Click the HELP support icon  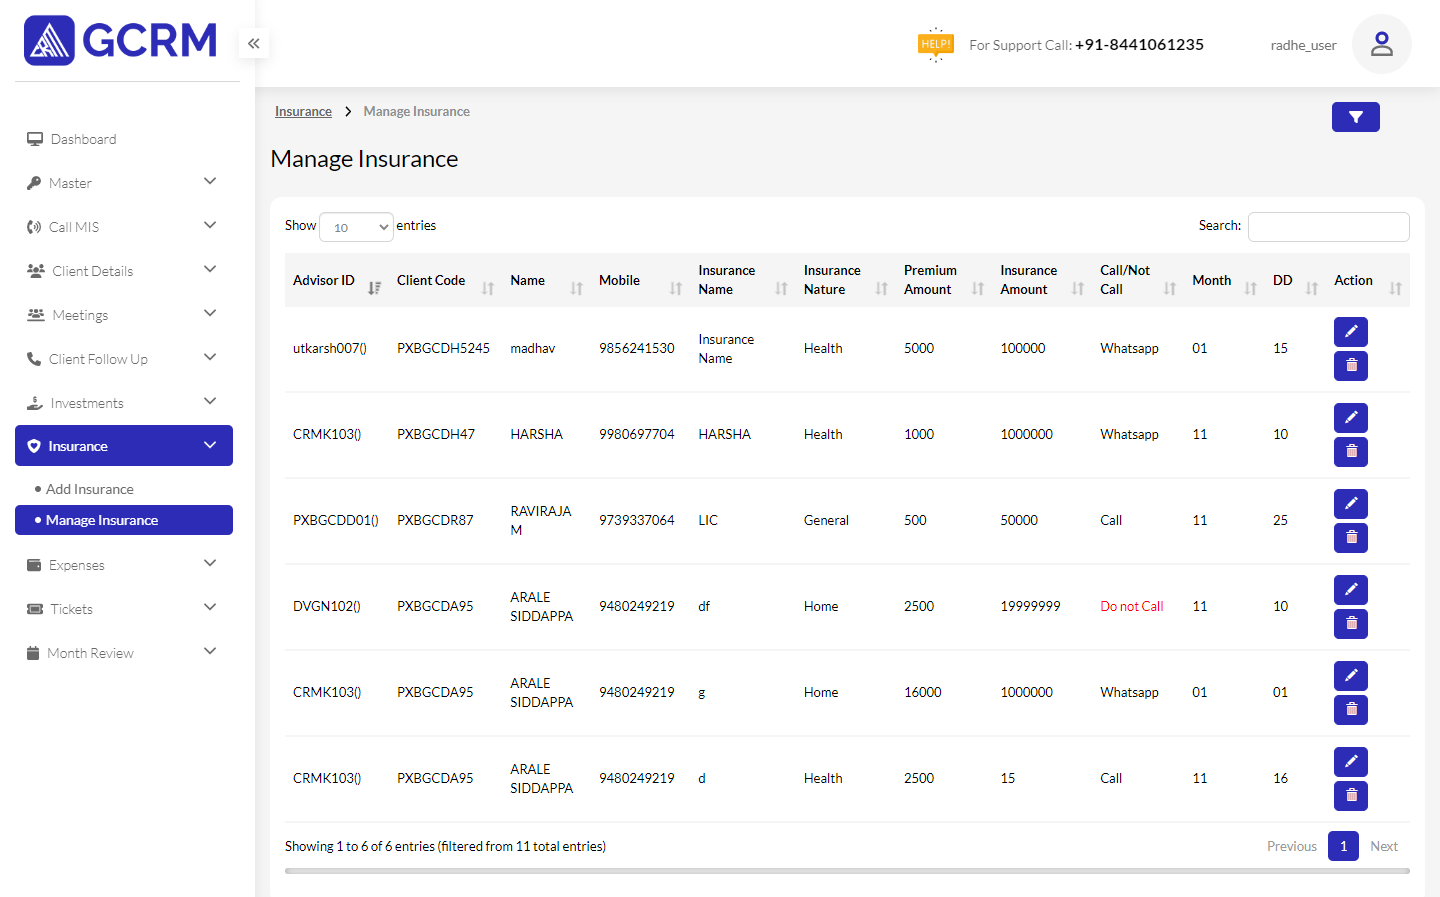pos(935,44)
